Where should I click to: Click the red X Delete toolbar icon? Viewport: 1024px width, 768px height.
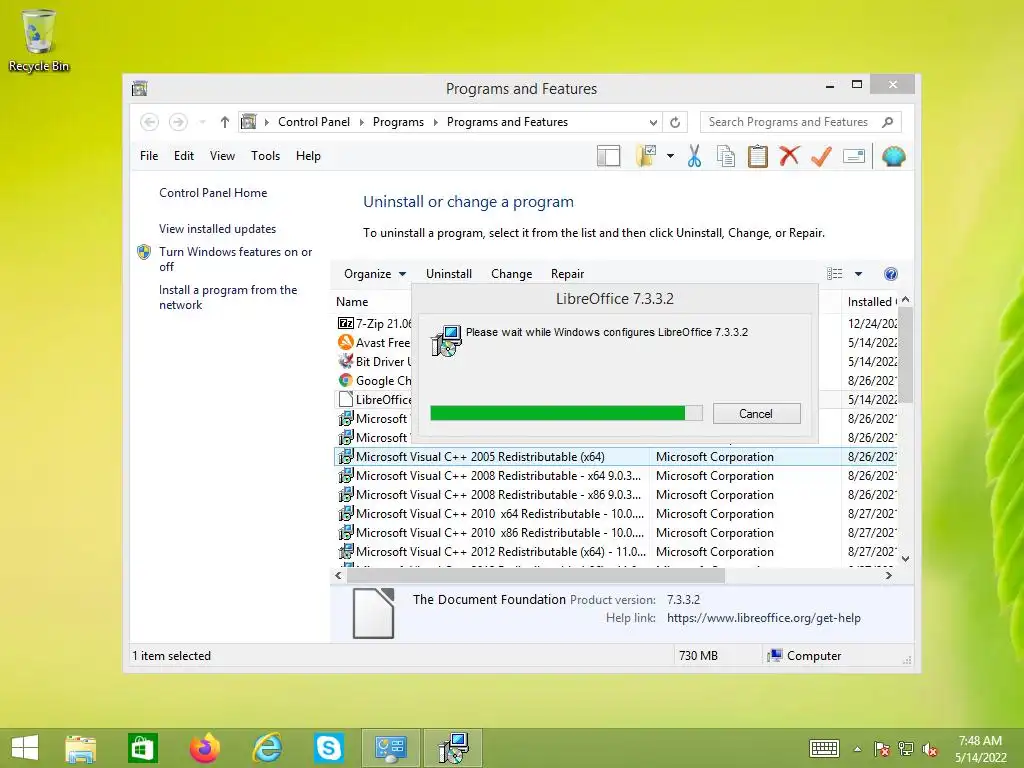click(x=789, y=156)
